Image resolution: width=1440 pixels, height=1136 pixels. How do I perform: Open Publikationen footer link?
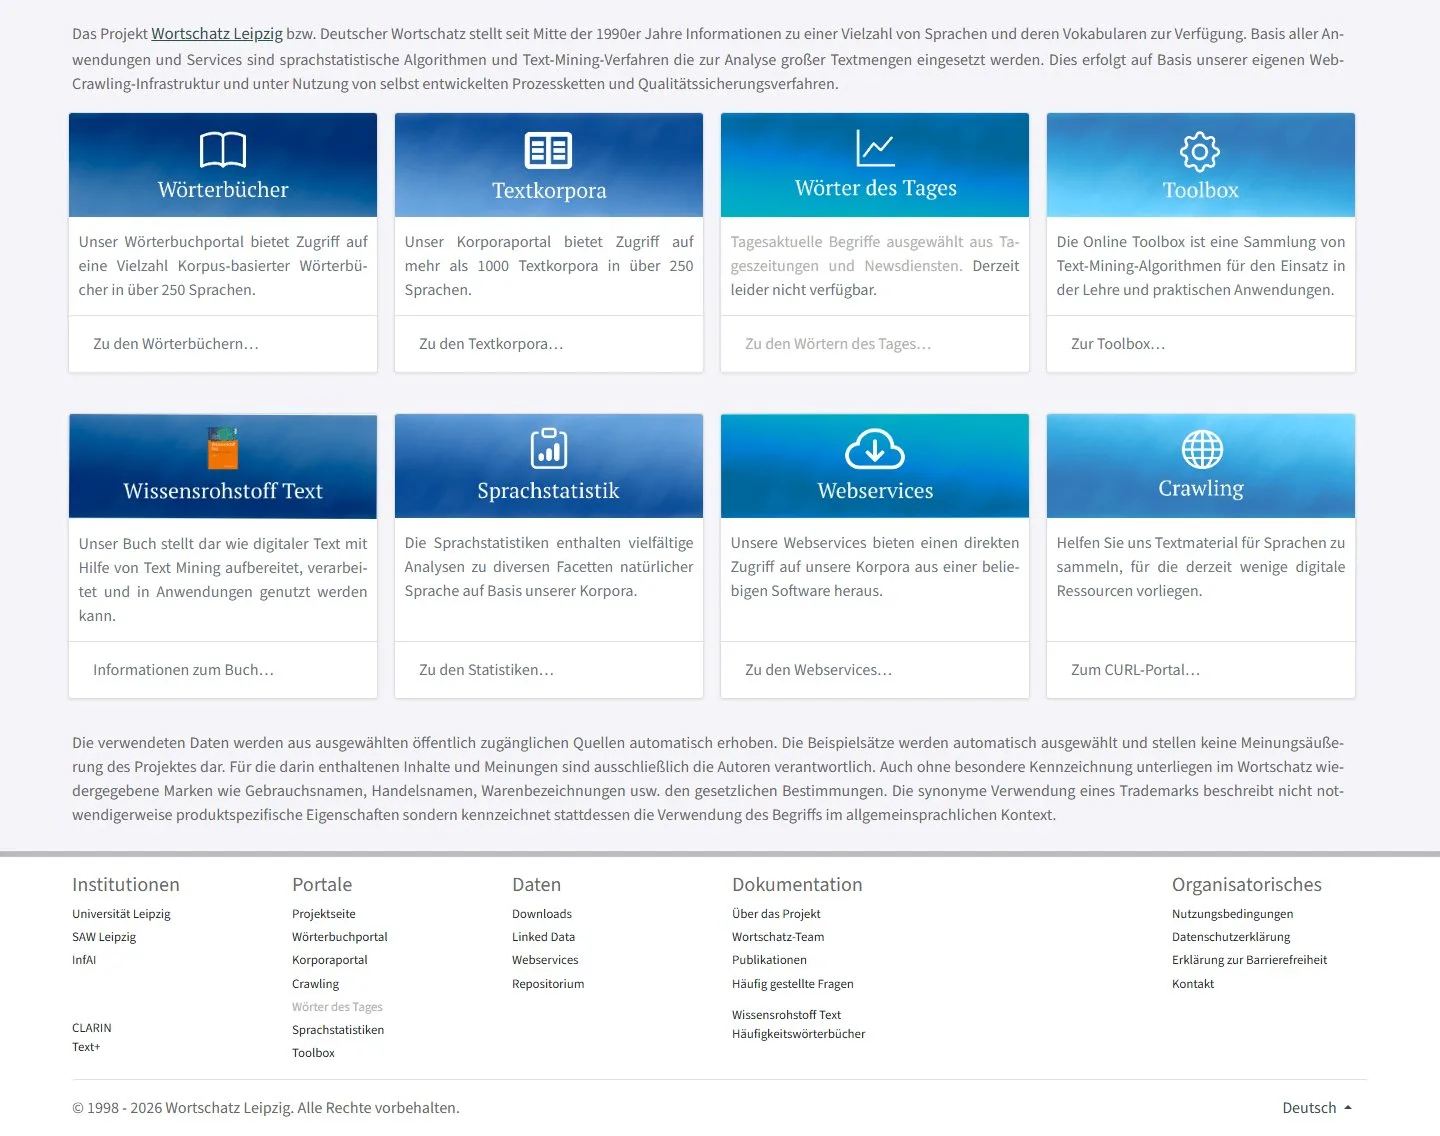[769, 960]
